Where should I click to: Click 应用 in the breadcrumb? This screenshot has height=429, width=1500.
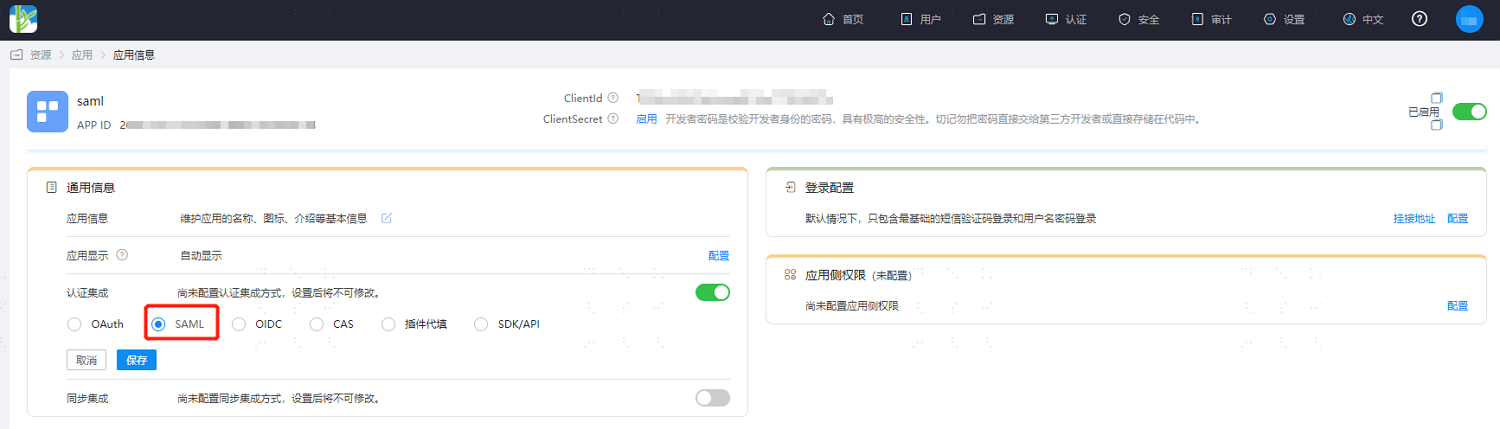pos(82,55)
